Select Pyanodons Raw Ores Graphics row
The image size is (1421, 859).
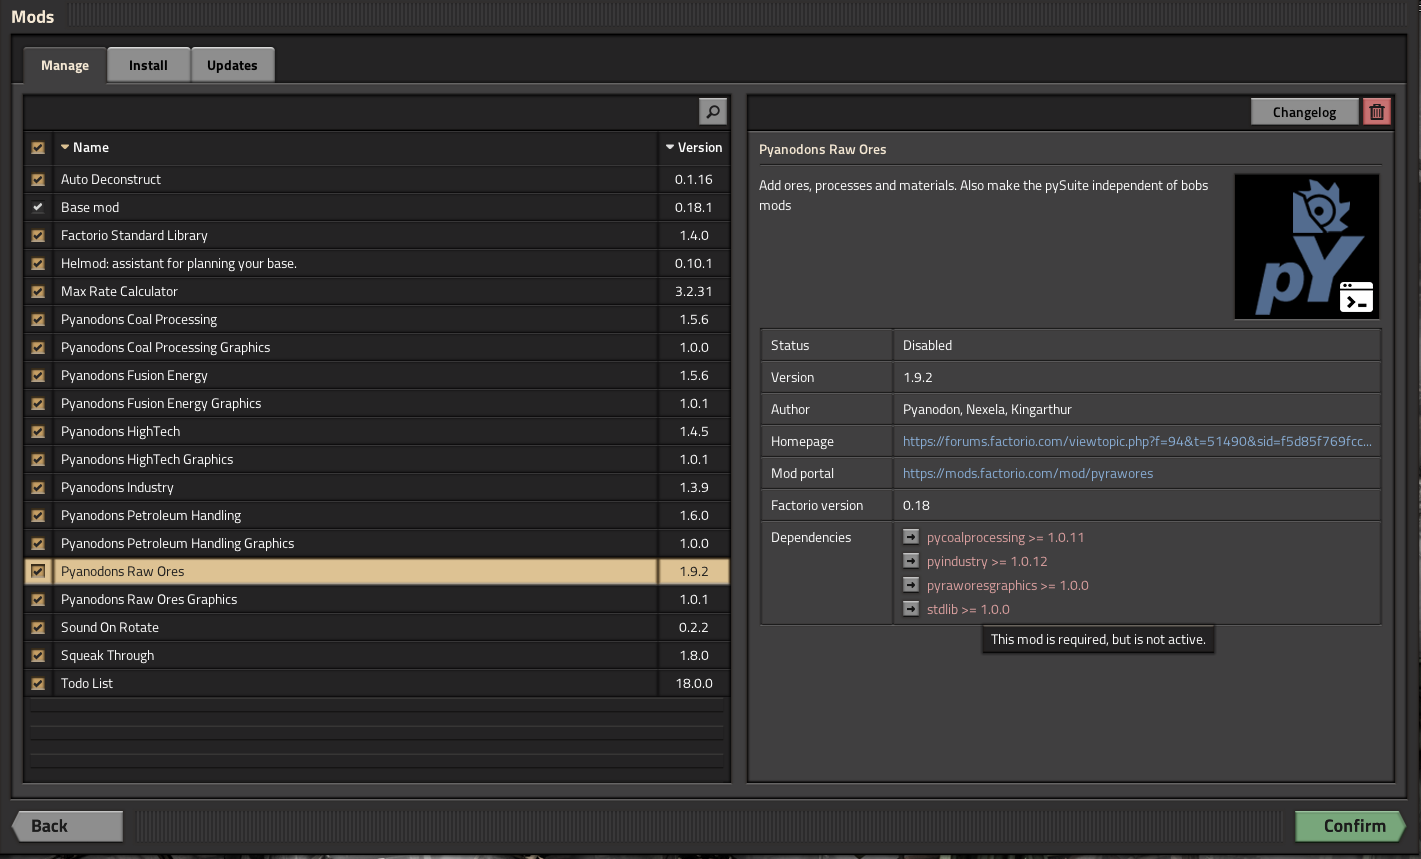click(x=377, y=599)
